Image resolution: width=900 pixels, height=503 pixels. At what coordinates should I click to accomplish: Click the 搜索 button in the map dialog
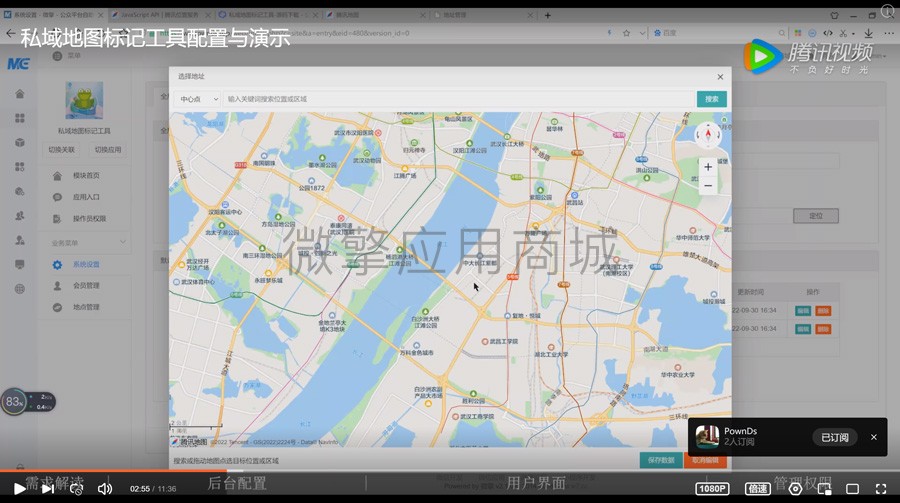pyautogui.click(x=712, y=99)
